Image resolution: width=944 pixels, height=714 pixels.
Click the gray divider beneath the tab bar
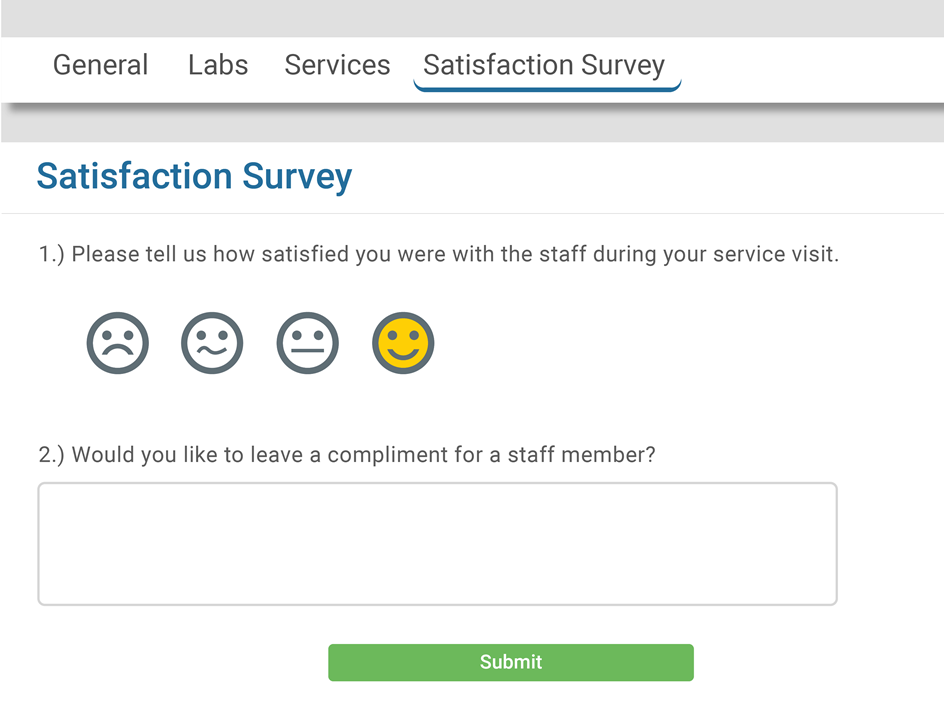[472, 124]
